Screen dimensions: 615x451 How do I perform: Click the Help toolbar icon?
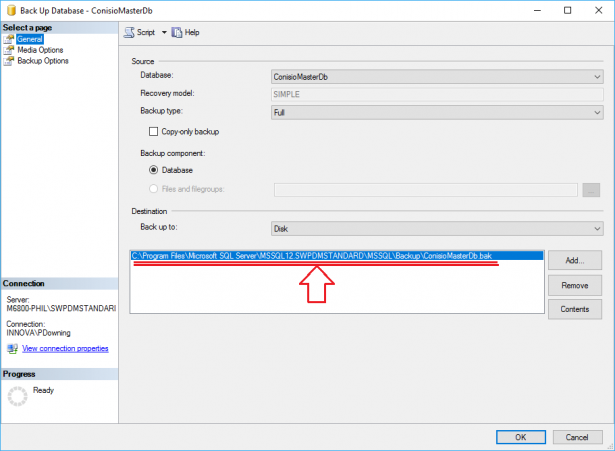coord(177,33)
